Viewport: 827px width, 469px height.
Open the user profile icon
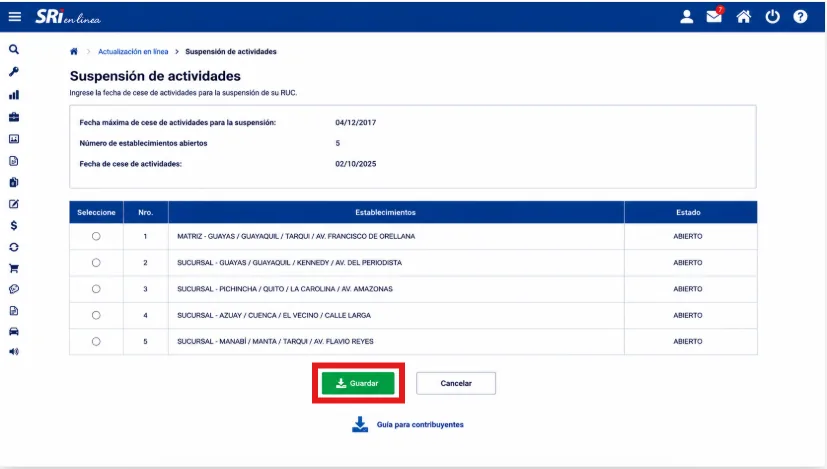(686, 17)
